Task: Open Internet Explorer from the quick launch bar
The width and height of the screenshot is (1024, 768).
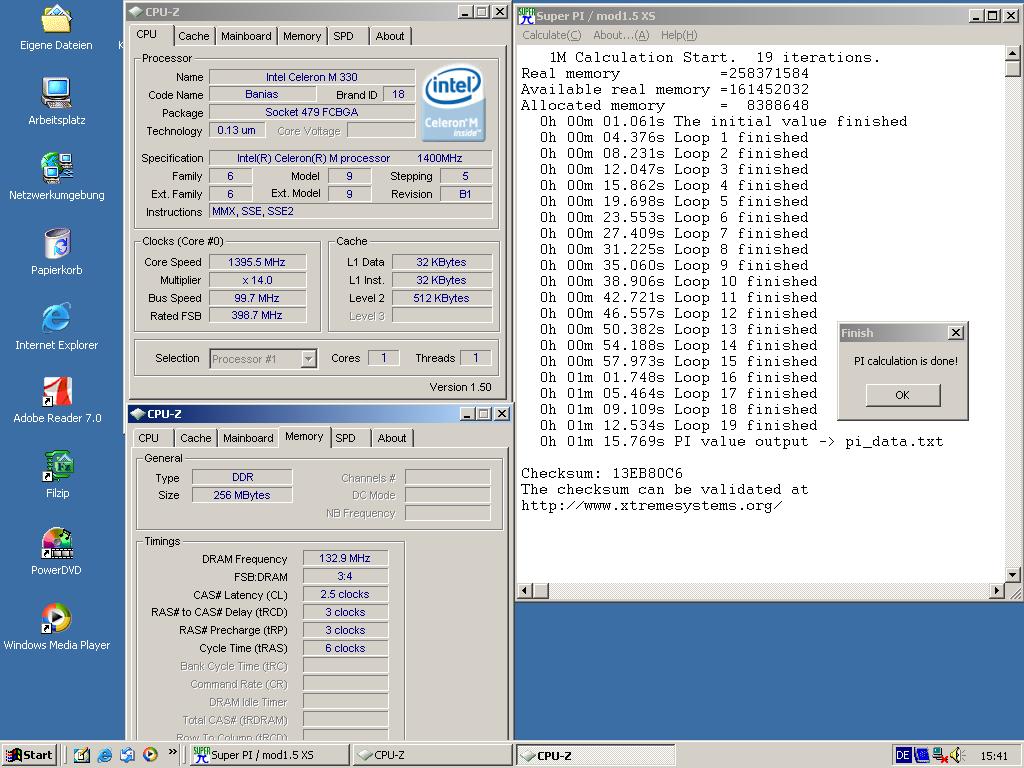Action: 104,755
